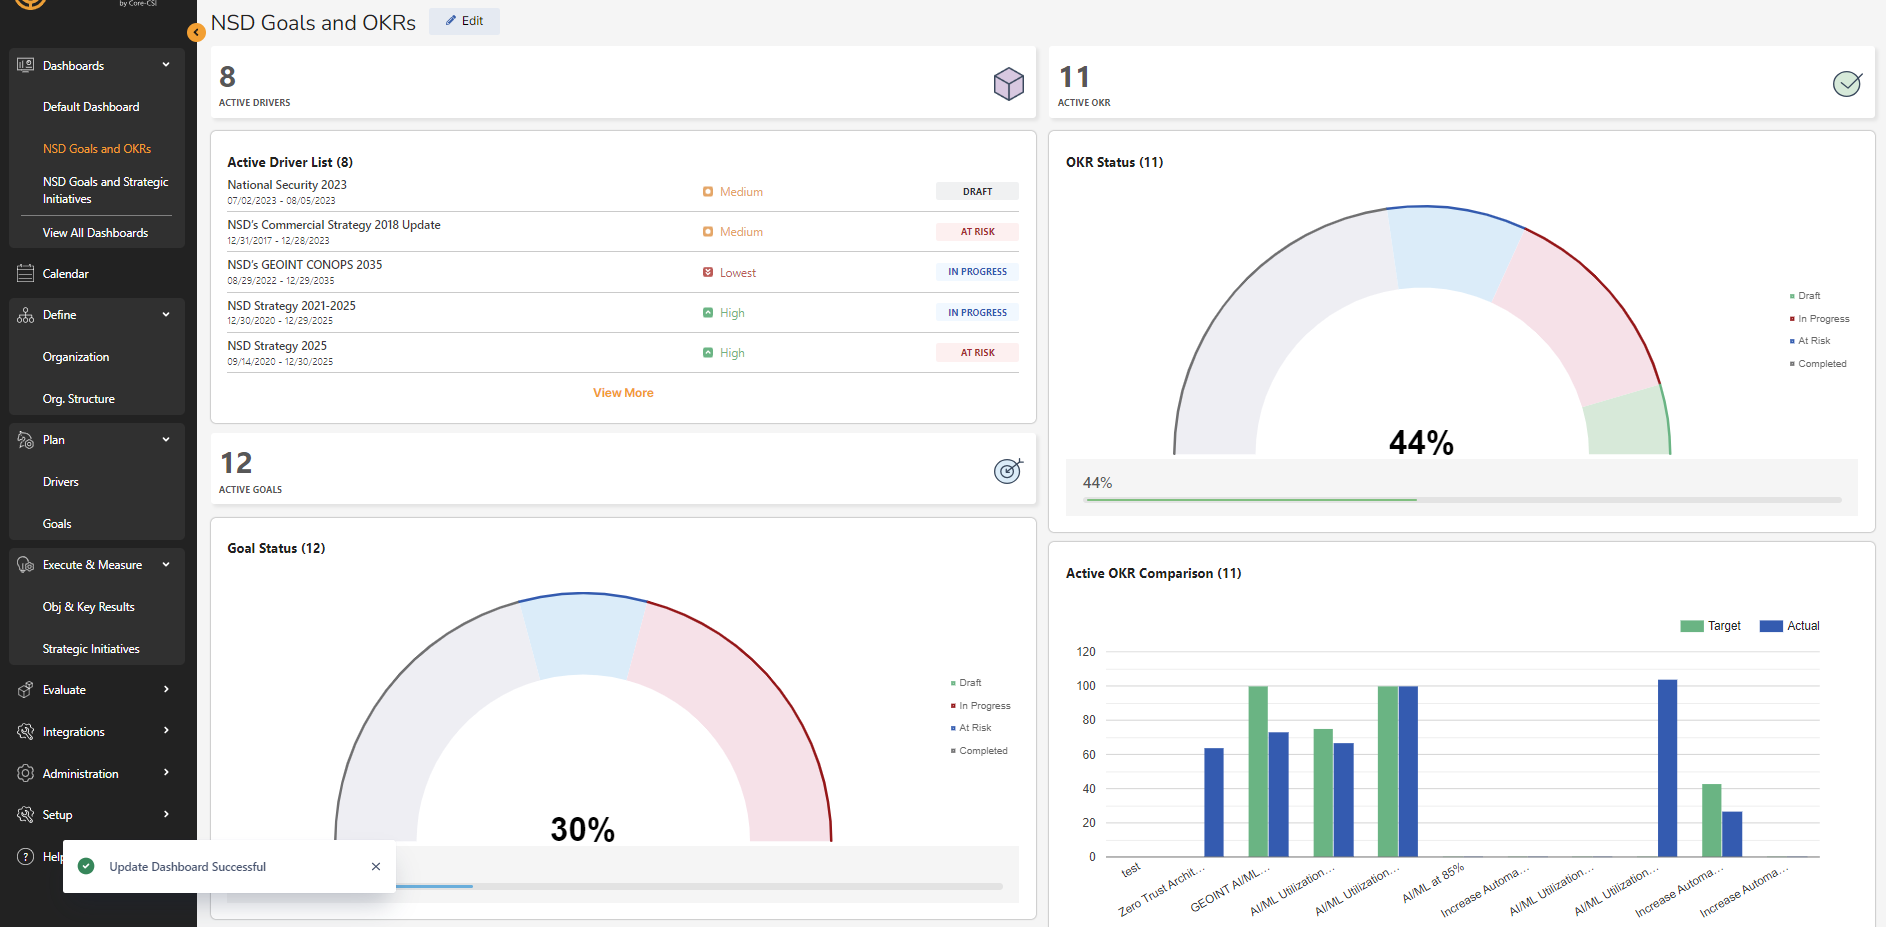
Task: Open Help from the sidebar question icon
Action: coord(24,856)
